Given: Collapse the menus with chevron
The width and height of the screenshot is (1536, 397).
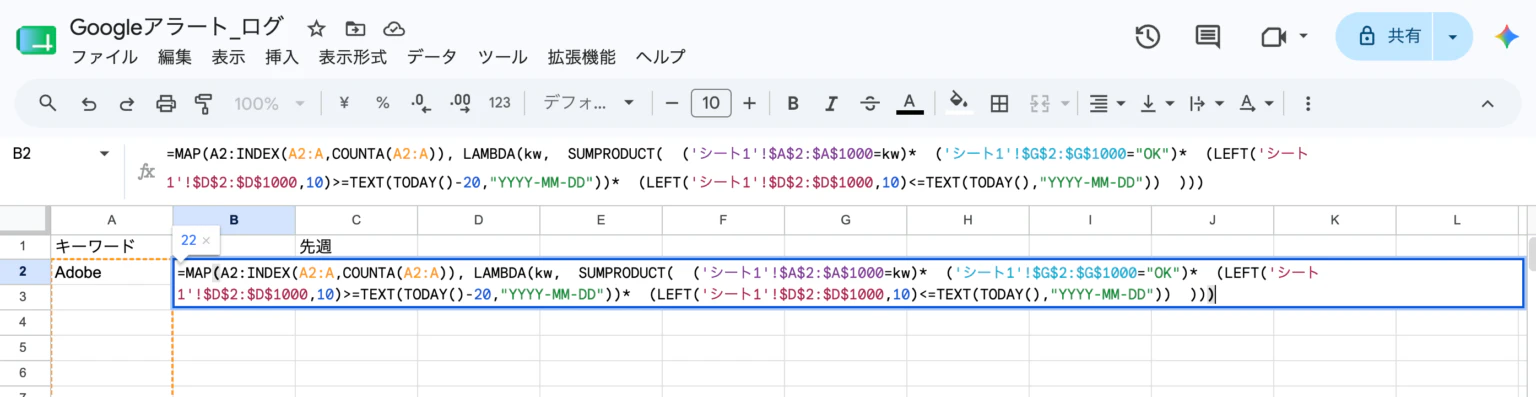Looking at the screenshot, I should coord(1487,103).
